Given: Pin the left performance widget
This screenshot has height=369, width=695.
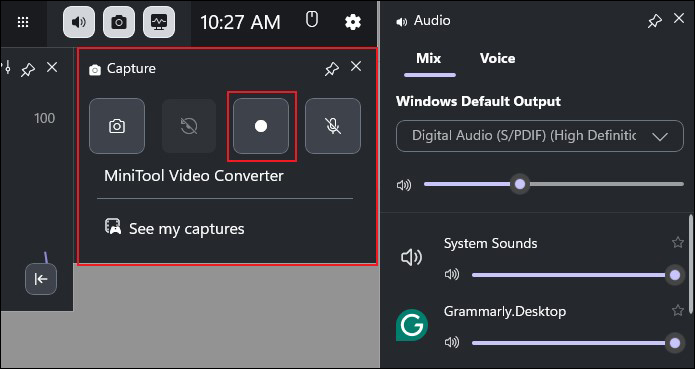Looking at the screenshot, I should coord(28,70).
